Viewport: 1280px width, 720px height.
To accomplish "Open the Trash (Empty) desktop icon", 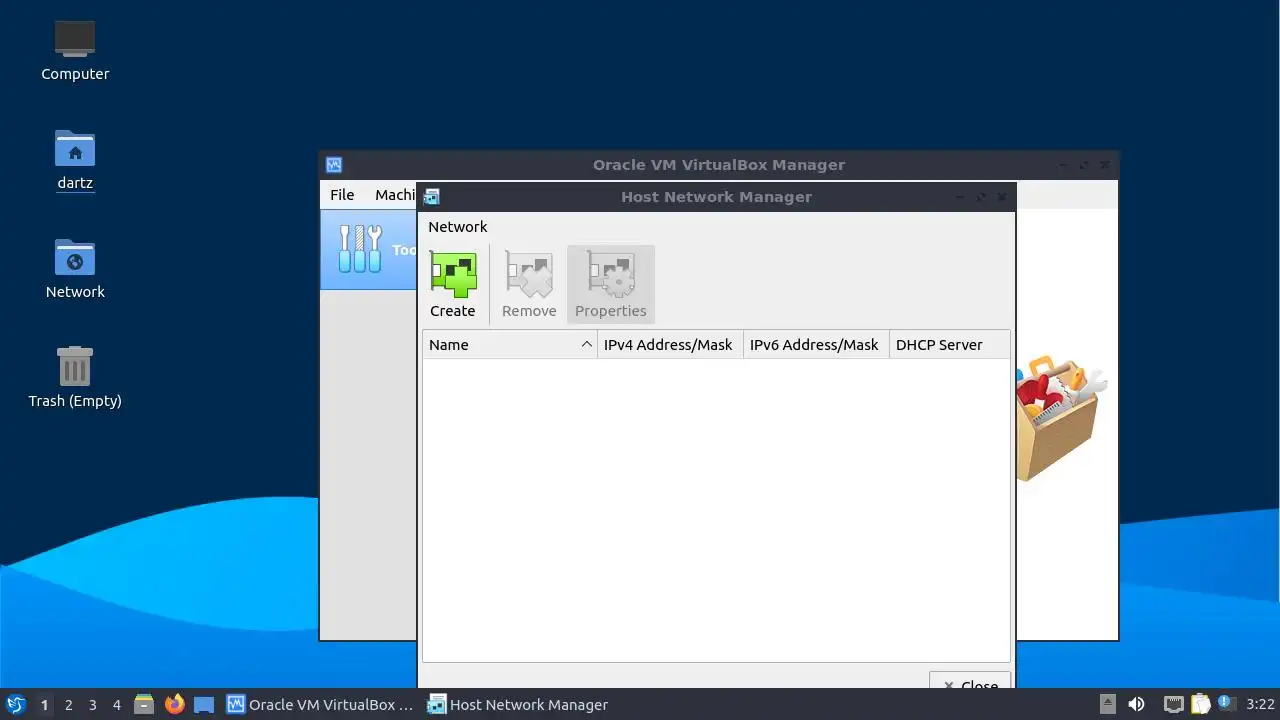I will (x=75, y=378).
